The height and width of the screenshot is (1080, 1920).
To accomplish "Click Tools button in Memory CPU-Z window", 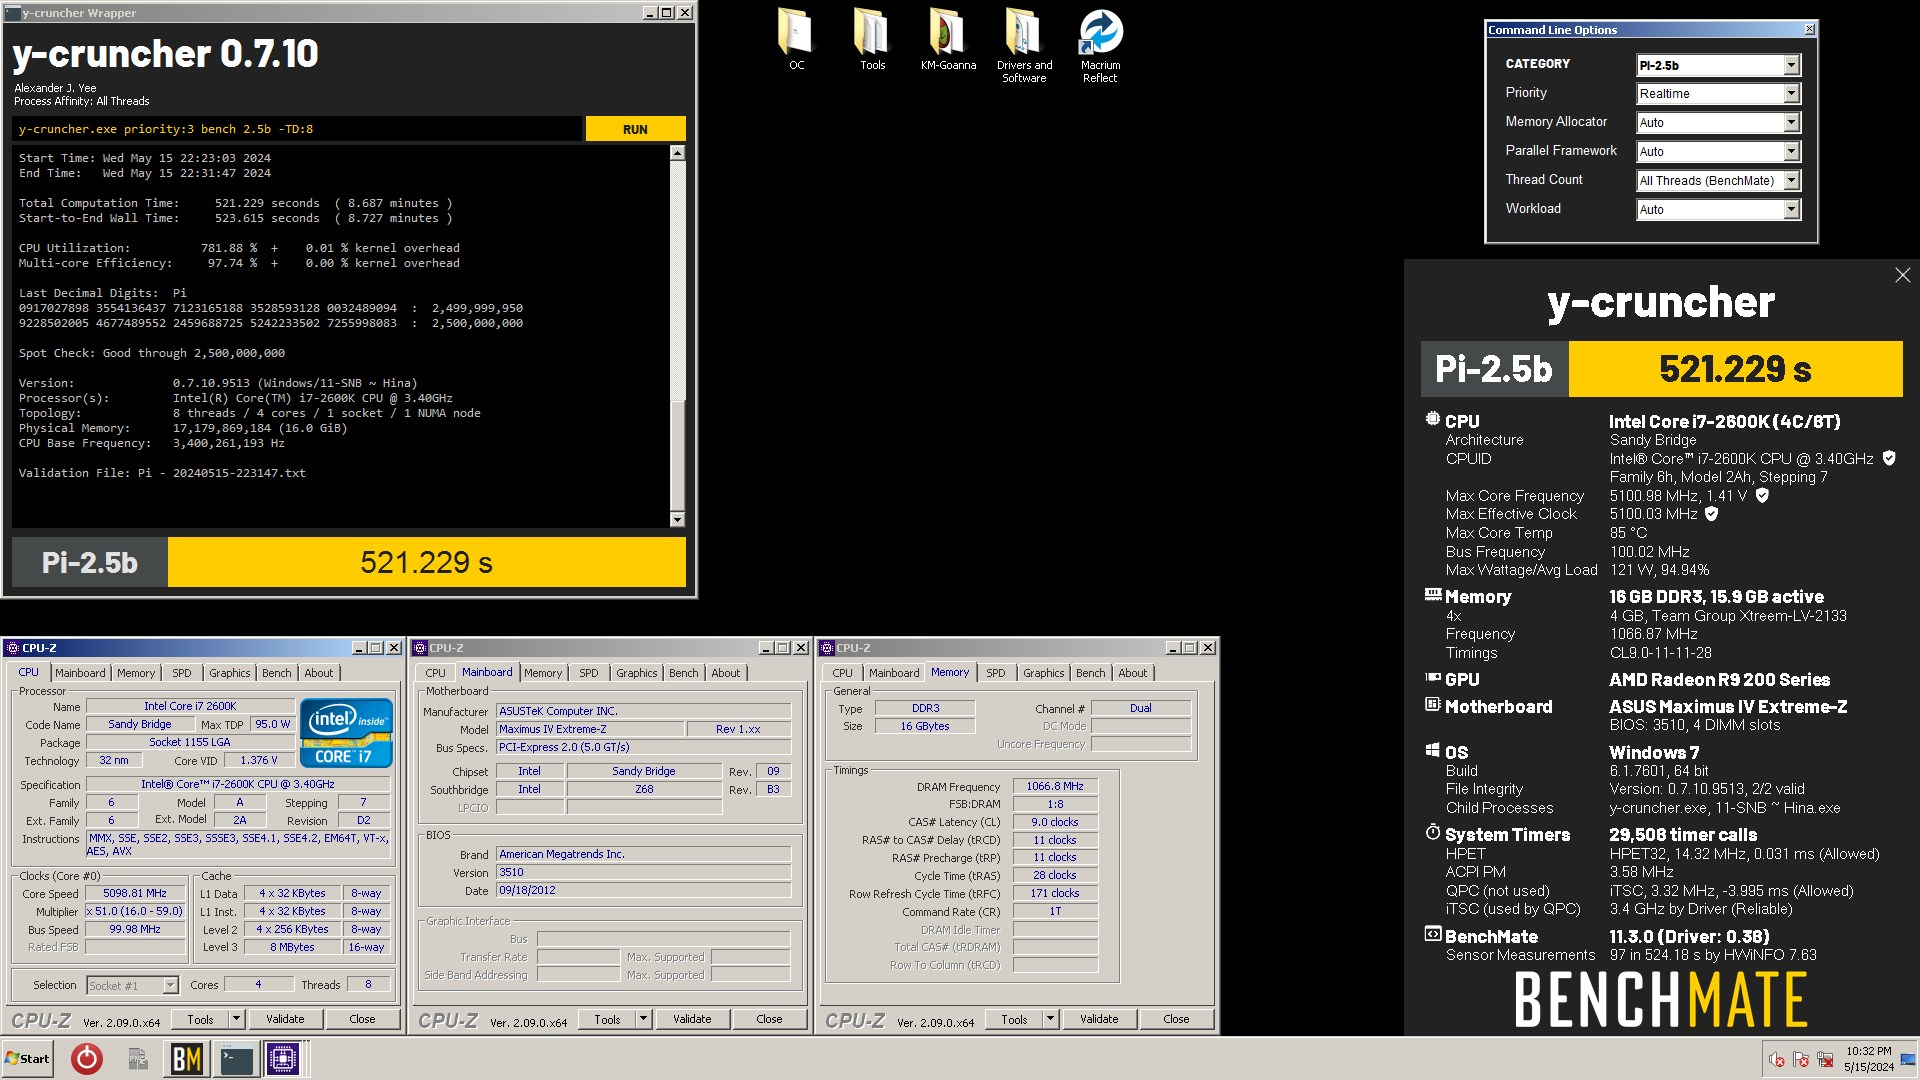I will 1014,1019.
